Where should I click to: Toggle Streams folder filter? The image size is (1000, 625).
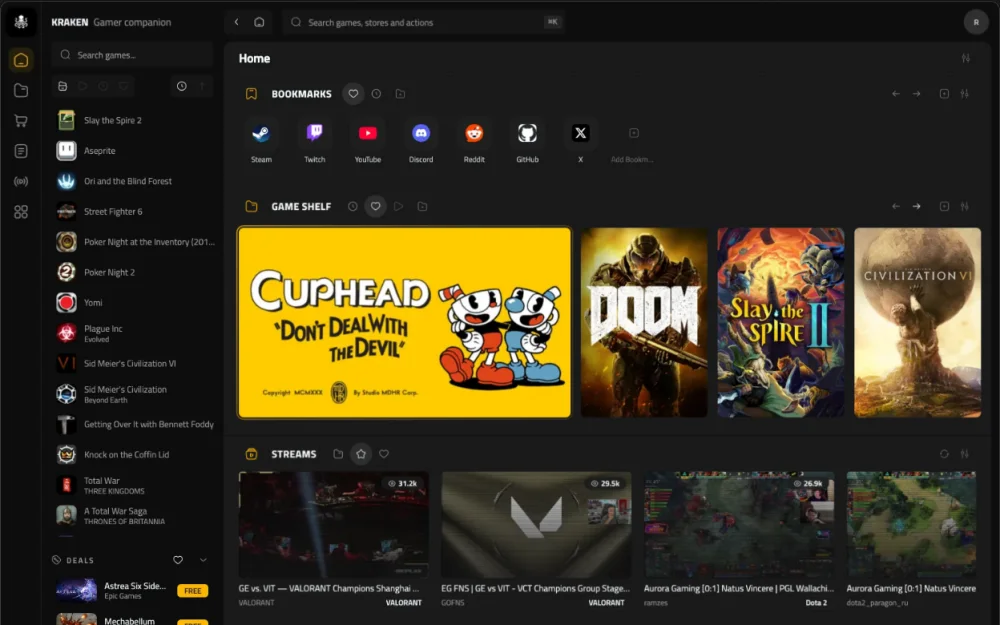tap(338, 454)
